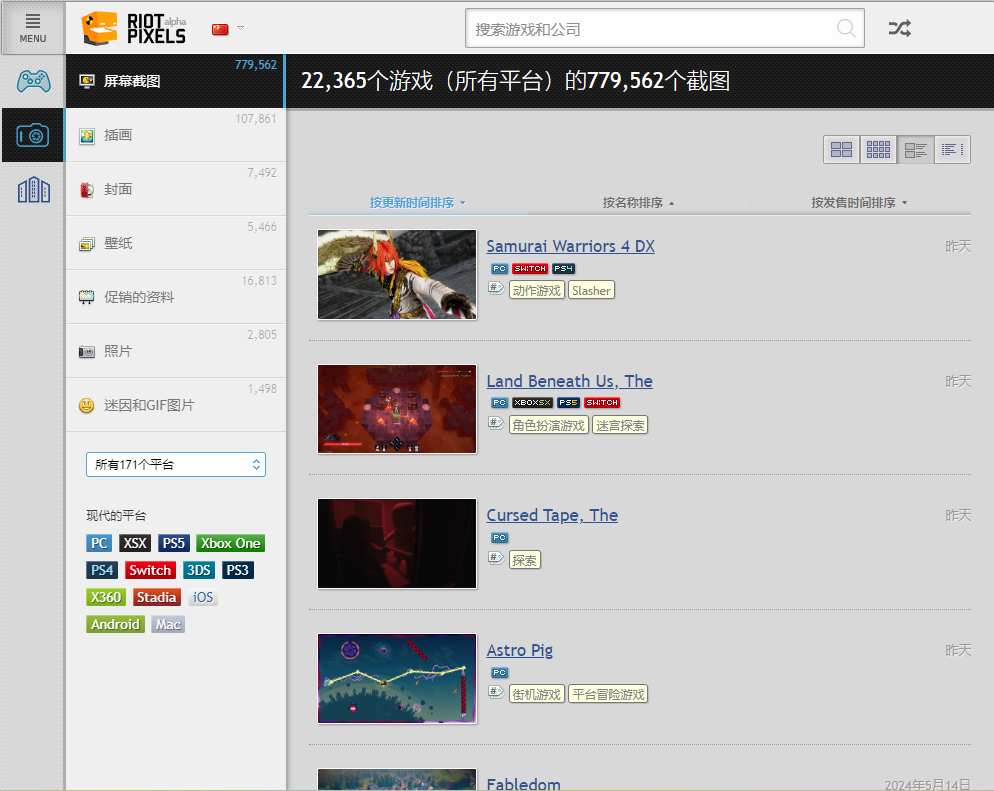Open the Astro Pig screenshot thumbnail
Viewport: 994px width, 791px height.
point(397,678)
